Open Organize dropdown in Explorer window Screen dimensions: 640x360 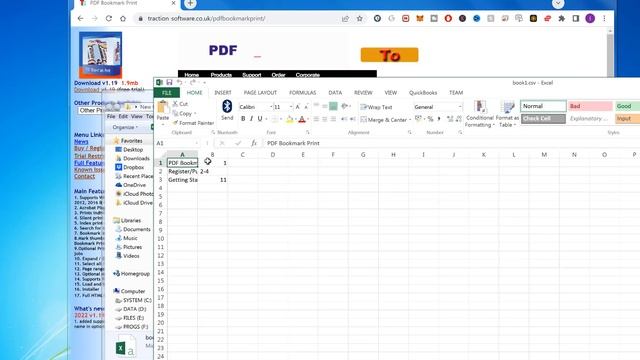tap(125, 127)
